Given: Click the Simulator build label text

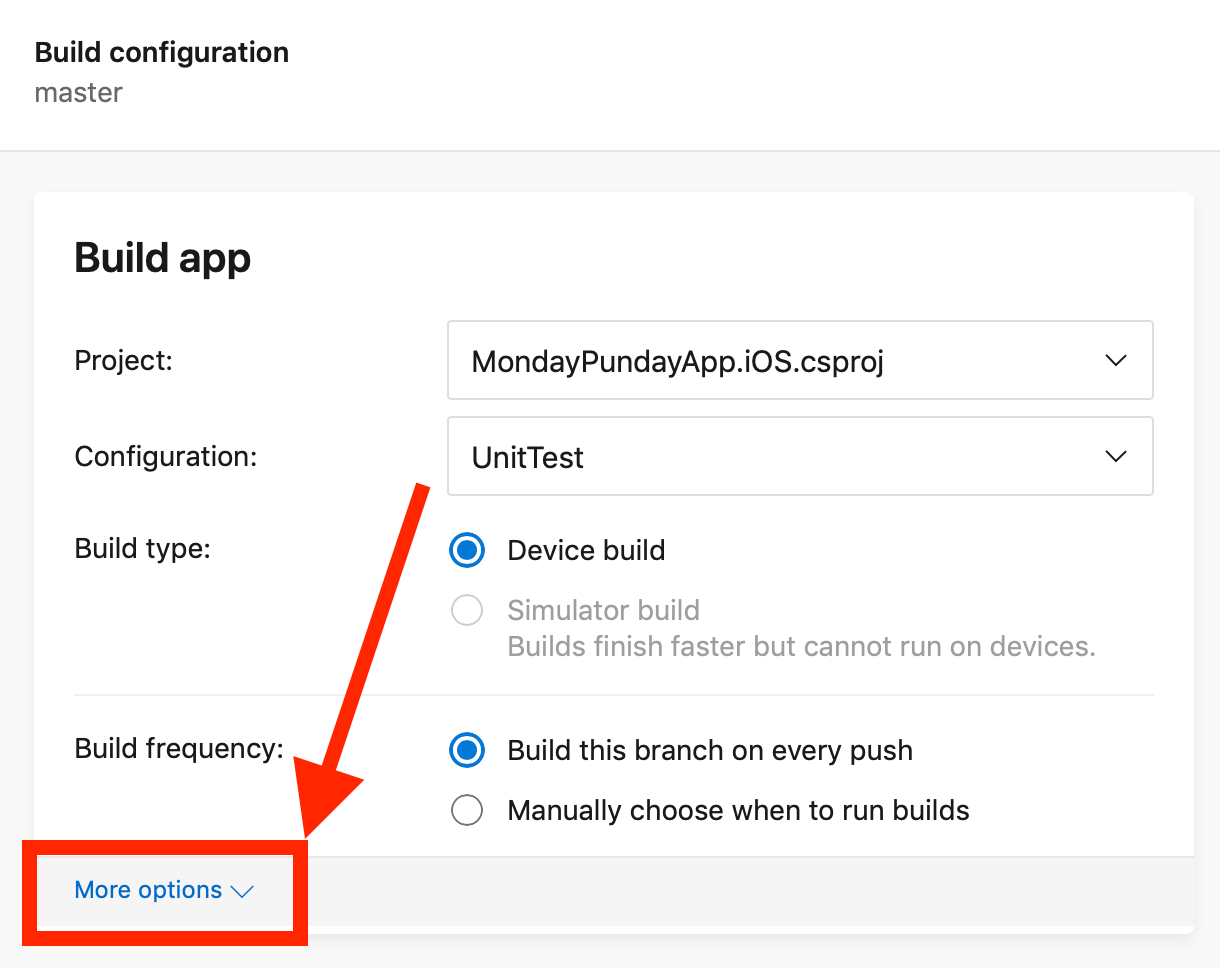Looking at the screenshot, I should (603, 610).
